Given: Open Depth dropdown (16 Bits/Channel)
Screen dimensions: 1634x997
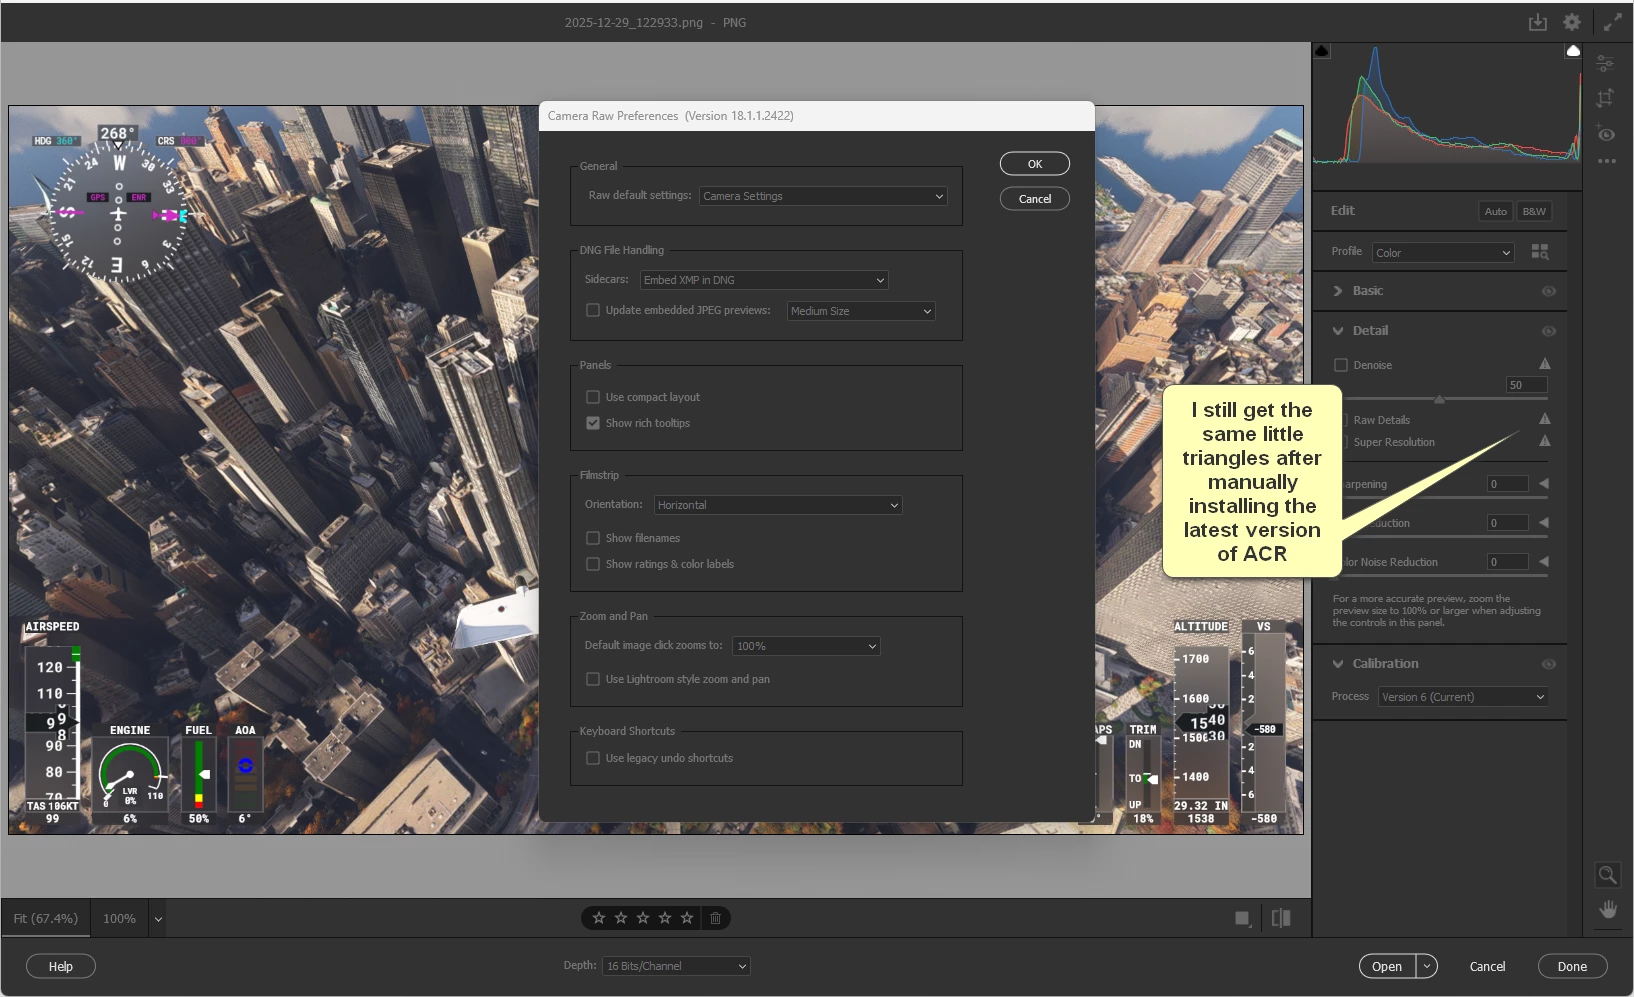Looking at the screenshot, I should click(676, 966).
